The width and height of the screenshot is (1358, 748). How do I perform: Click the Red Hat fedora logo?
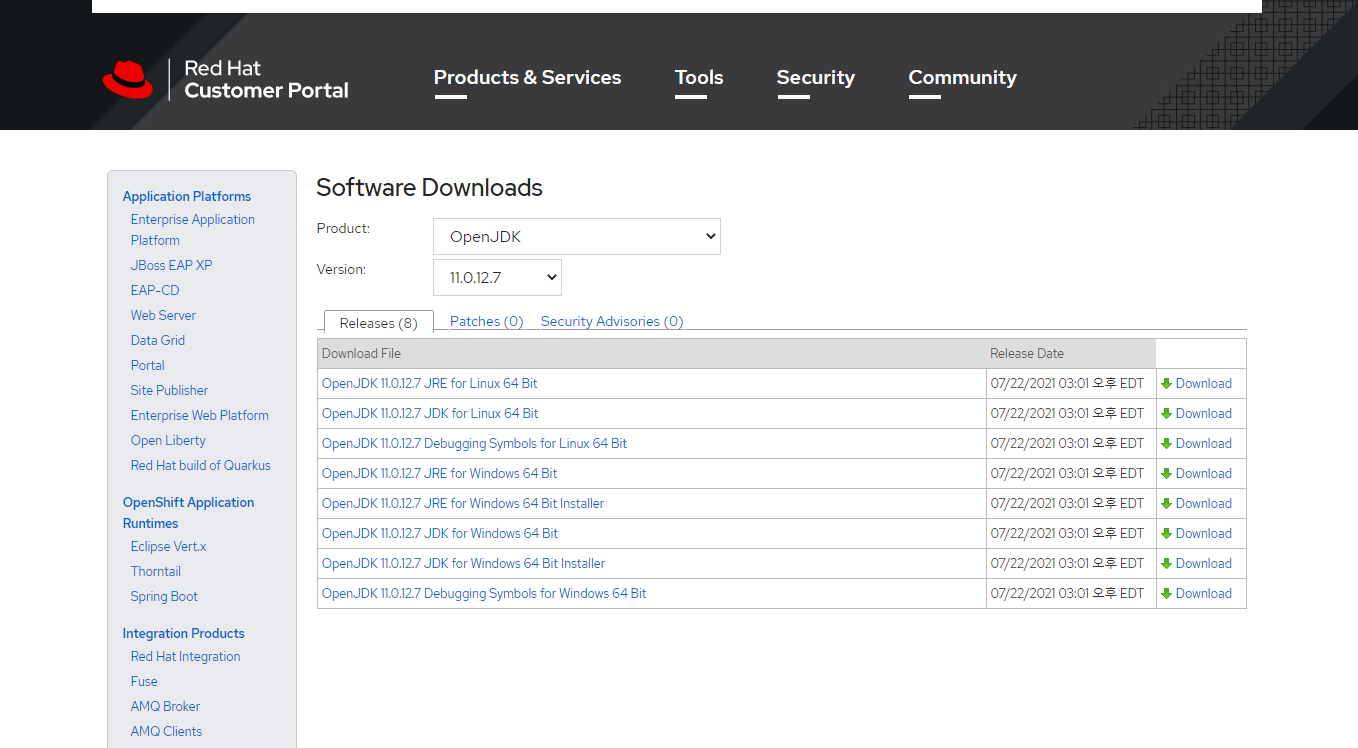(128, 79)
